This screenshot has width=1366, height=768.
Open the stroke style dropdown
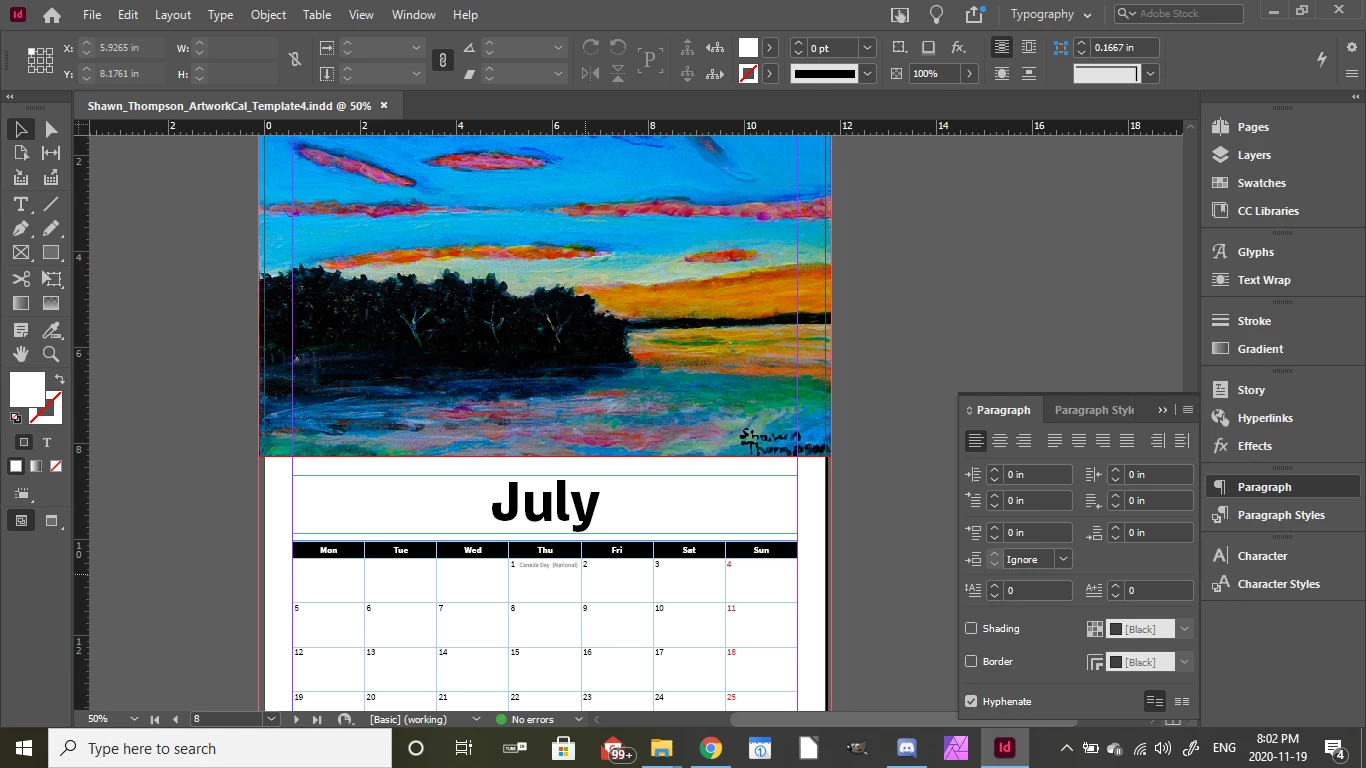pos(867,73)
